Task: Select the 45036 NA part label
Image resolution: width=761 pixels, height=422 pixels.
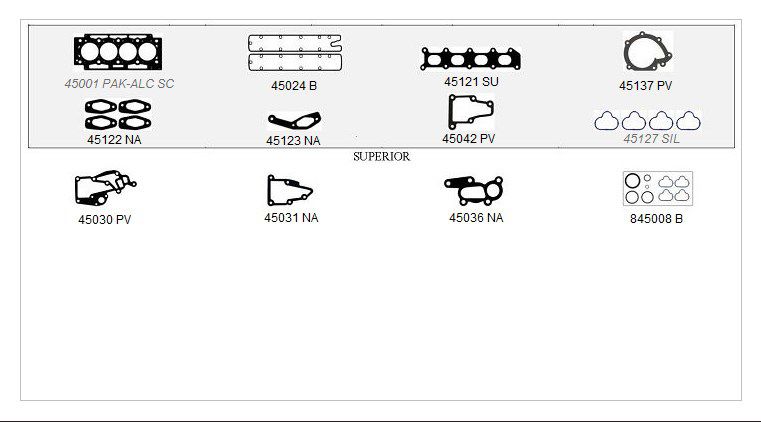Action: [x=476, y=218]
